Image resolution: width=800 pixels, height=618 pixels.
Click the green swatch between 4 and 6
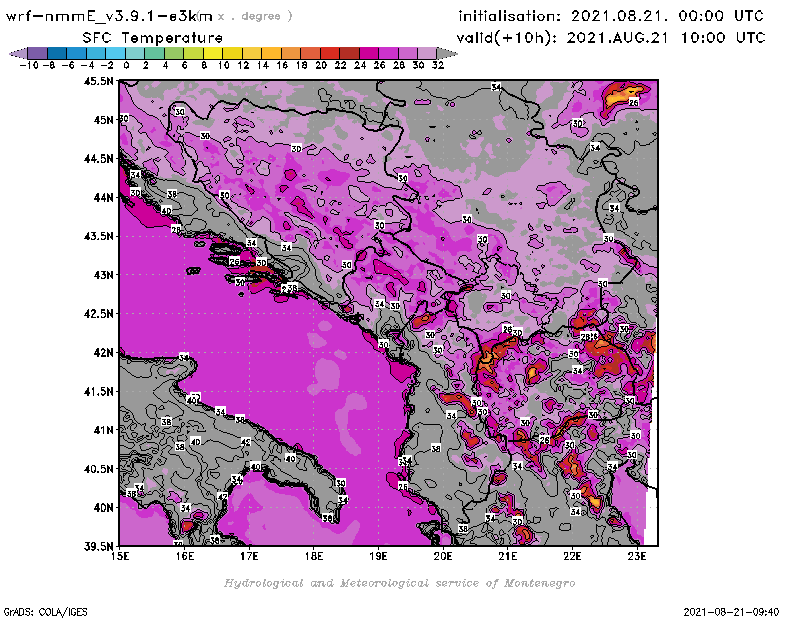[174, 52]
